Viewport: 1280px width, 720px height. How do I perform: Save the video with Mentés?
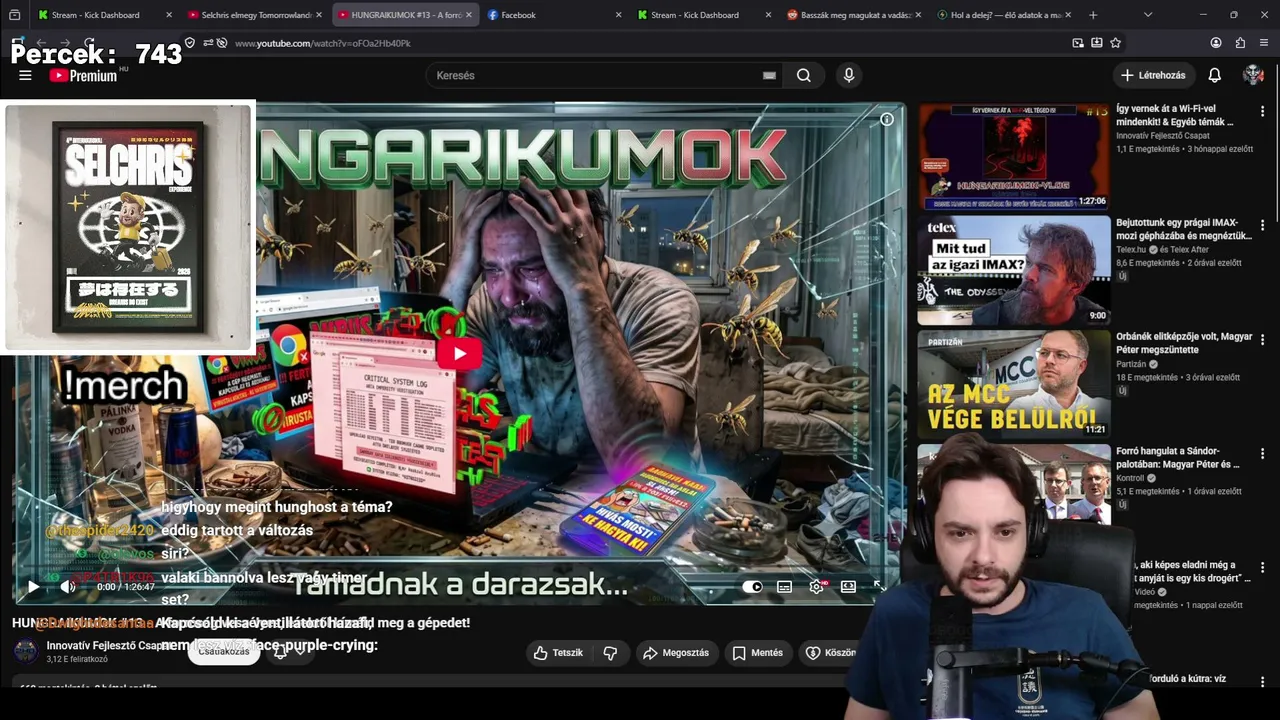click(757, 653)
